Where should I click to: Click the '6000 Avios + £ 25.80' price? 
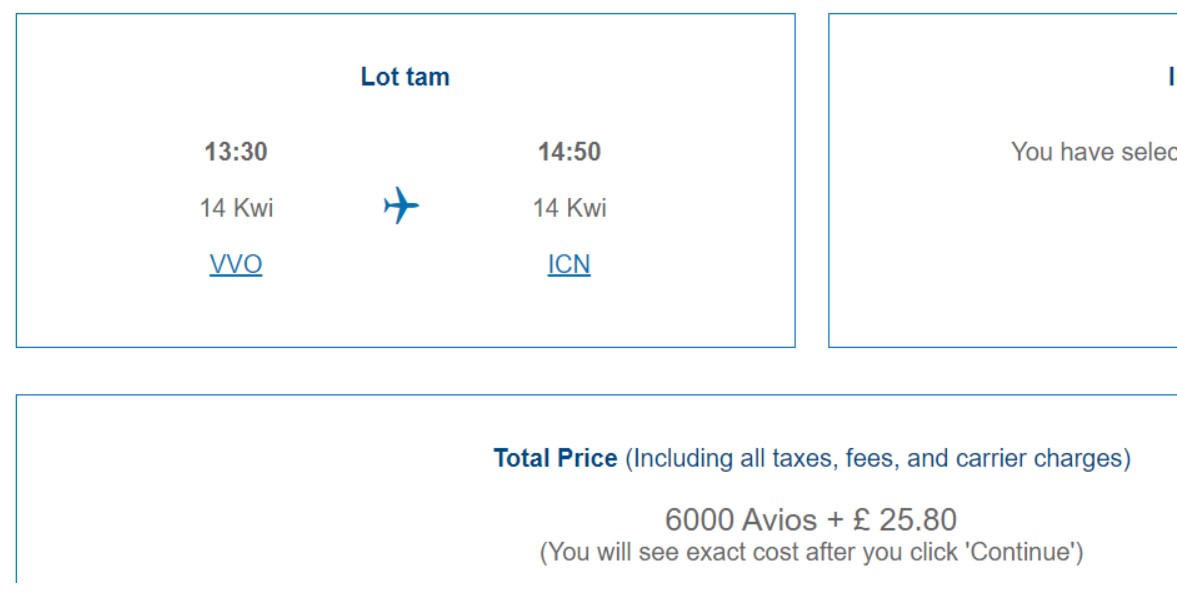(x=811, y=519)
